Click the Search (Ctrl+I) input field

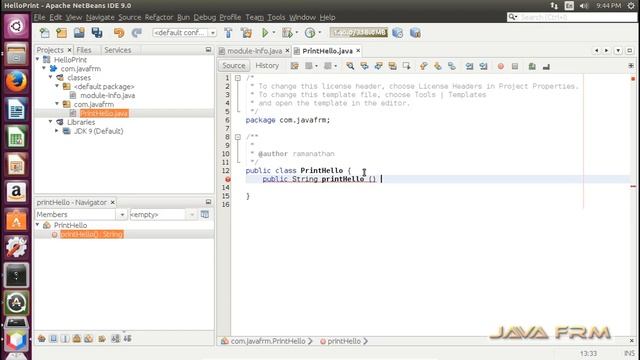tap(578, 17)
